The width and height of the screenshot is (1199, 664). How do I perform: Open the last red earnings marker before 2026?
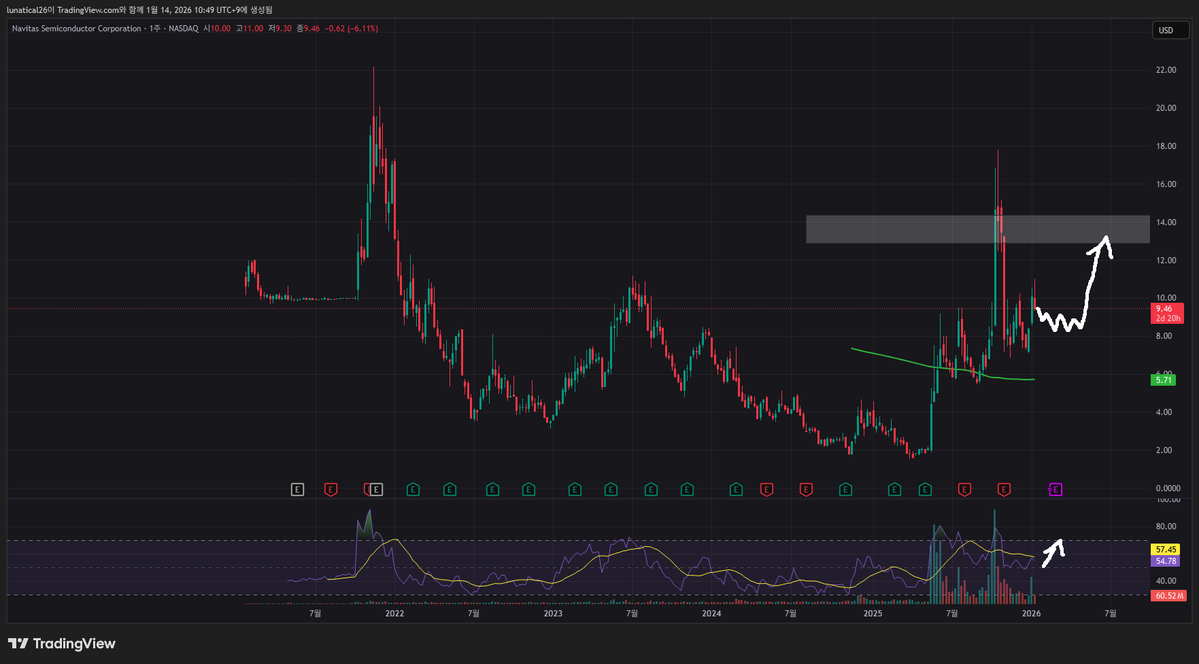1004,490
